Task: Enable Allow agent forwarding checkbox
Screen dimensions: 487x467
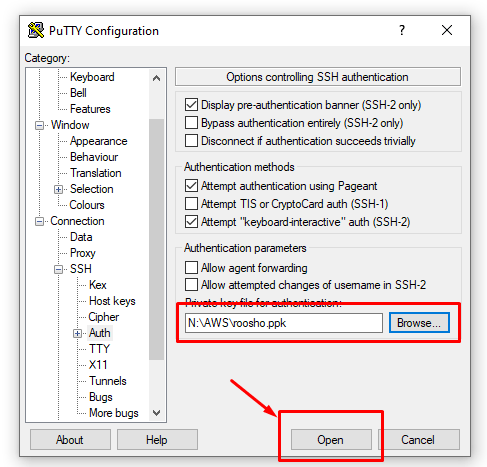Action: coord(191,268)
